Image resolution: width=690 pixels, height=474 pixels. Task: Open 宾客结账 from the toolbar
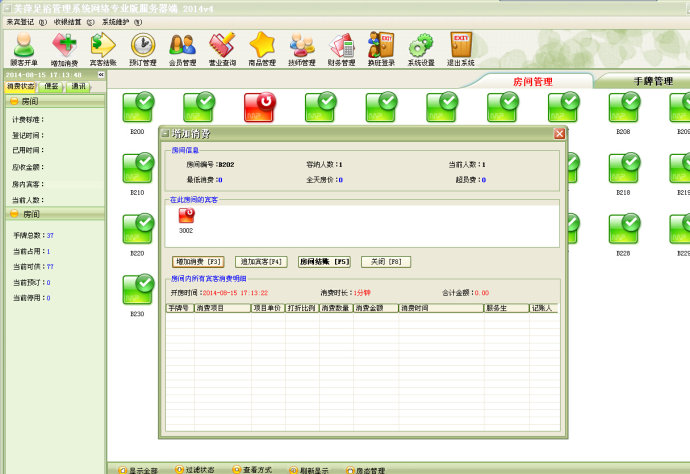103,49
